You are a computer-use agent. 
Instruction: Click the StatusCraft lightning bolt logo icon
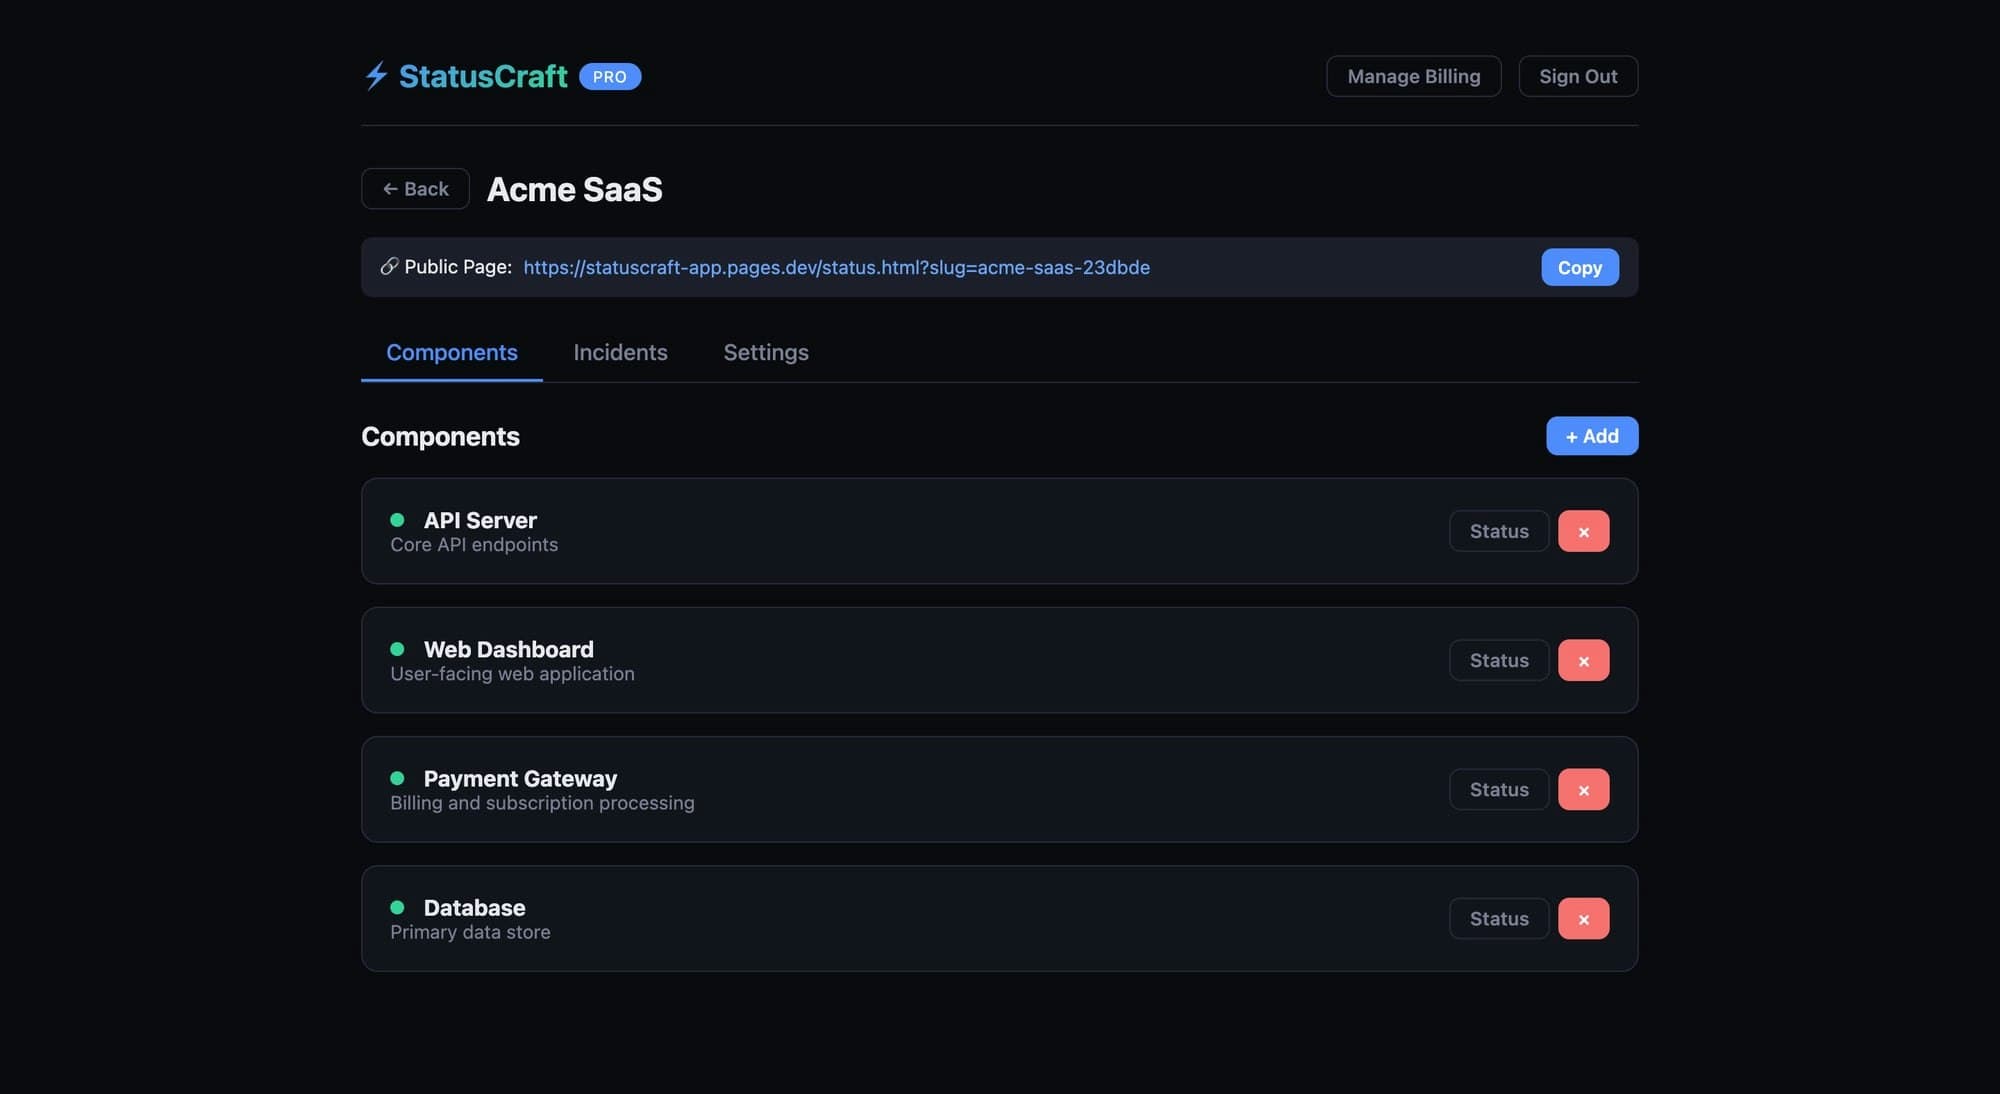(x=375, y=75)
